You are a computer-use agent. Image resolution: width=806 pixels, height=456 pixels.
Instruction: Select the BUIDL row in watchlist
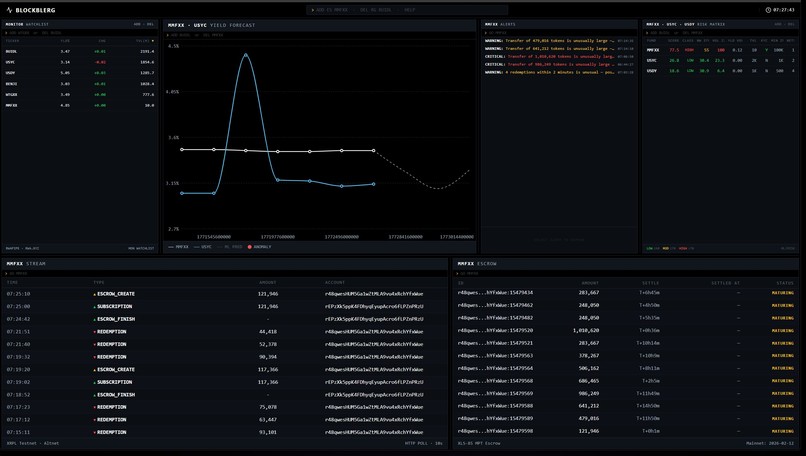tap(80, 51)
